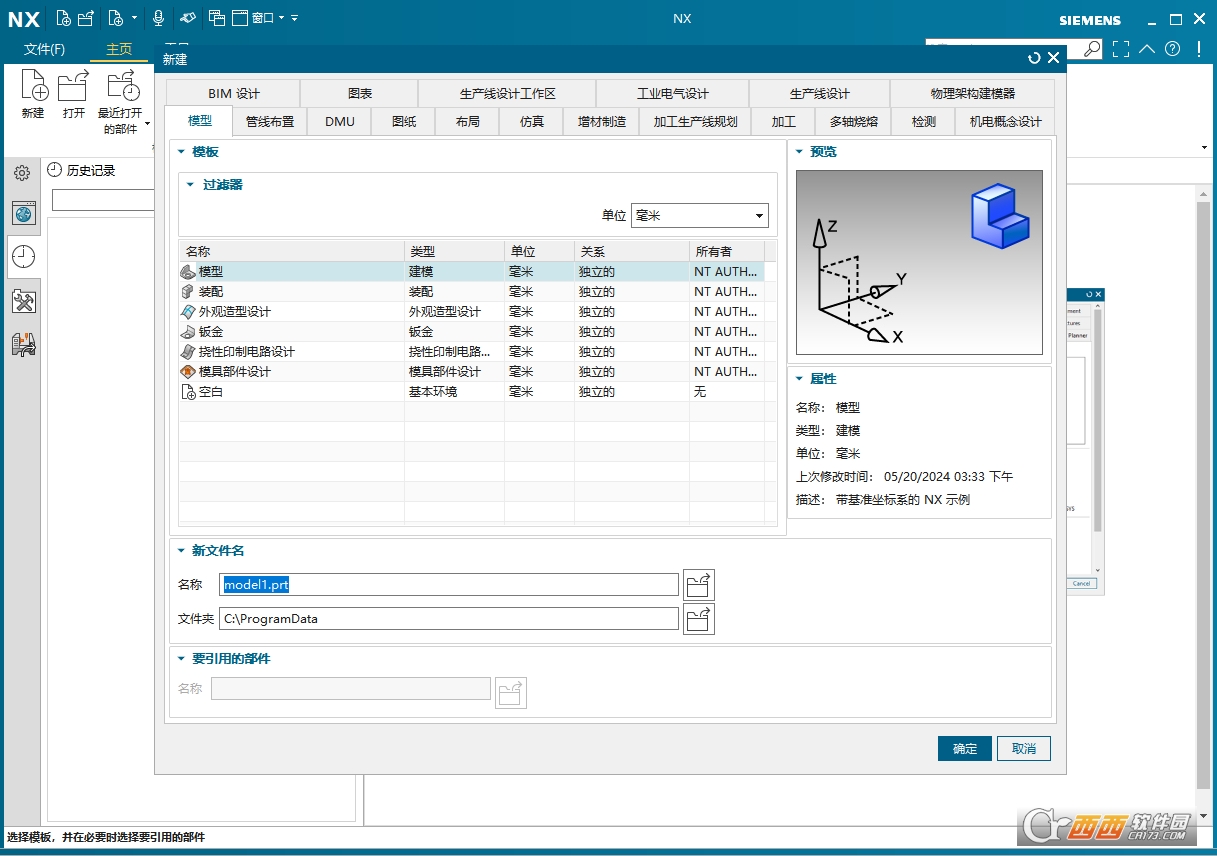This screenshot has height=856, width=1217.
Task: Click the 钣金 template row icon
Action: pos(188,332)
